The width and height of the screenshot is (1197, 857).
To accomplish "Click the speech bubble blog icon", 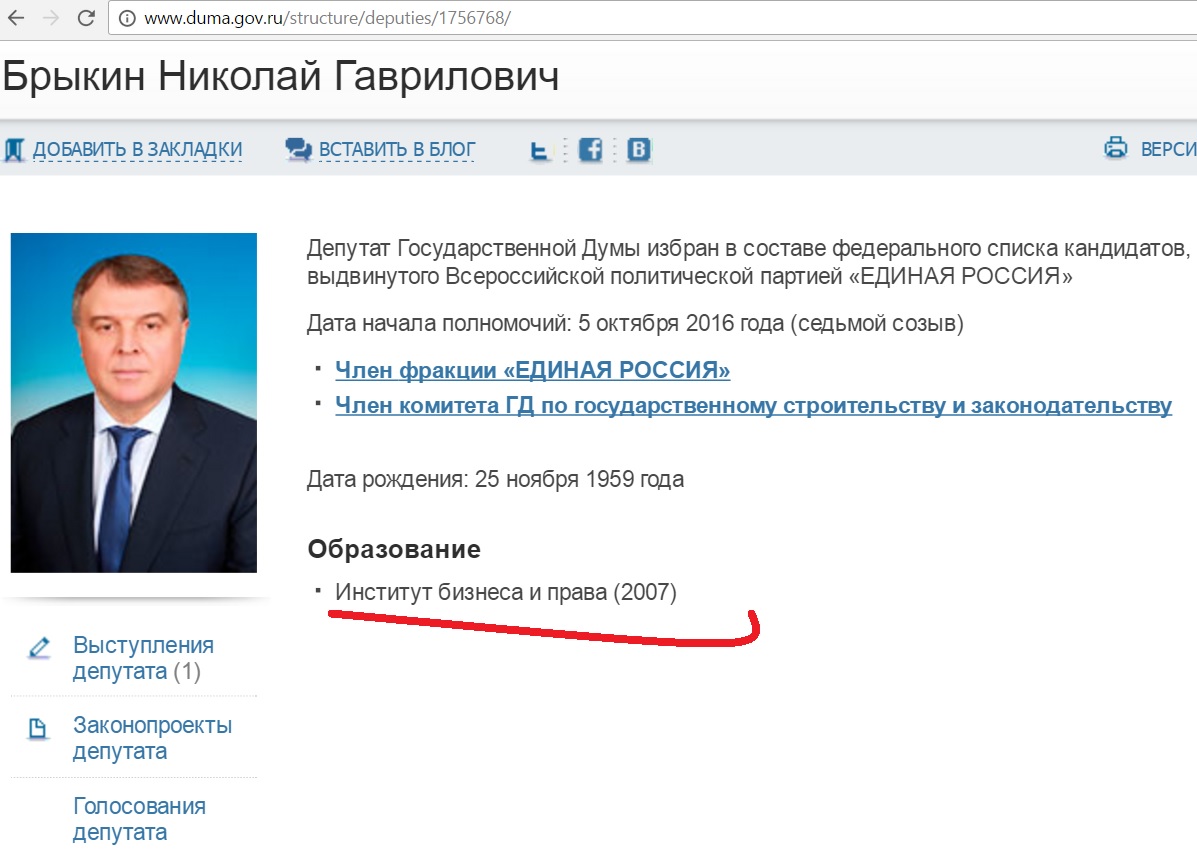I will pyautogui.click(x=298, y=150).
